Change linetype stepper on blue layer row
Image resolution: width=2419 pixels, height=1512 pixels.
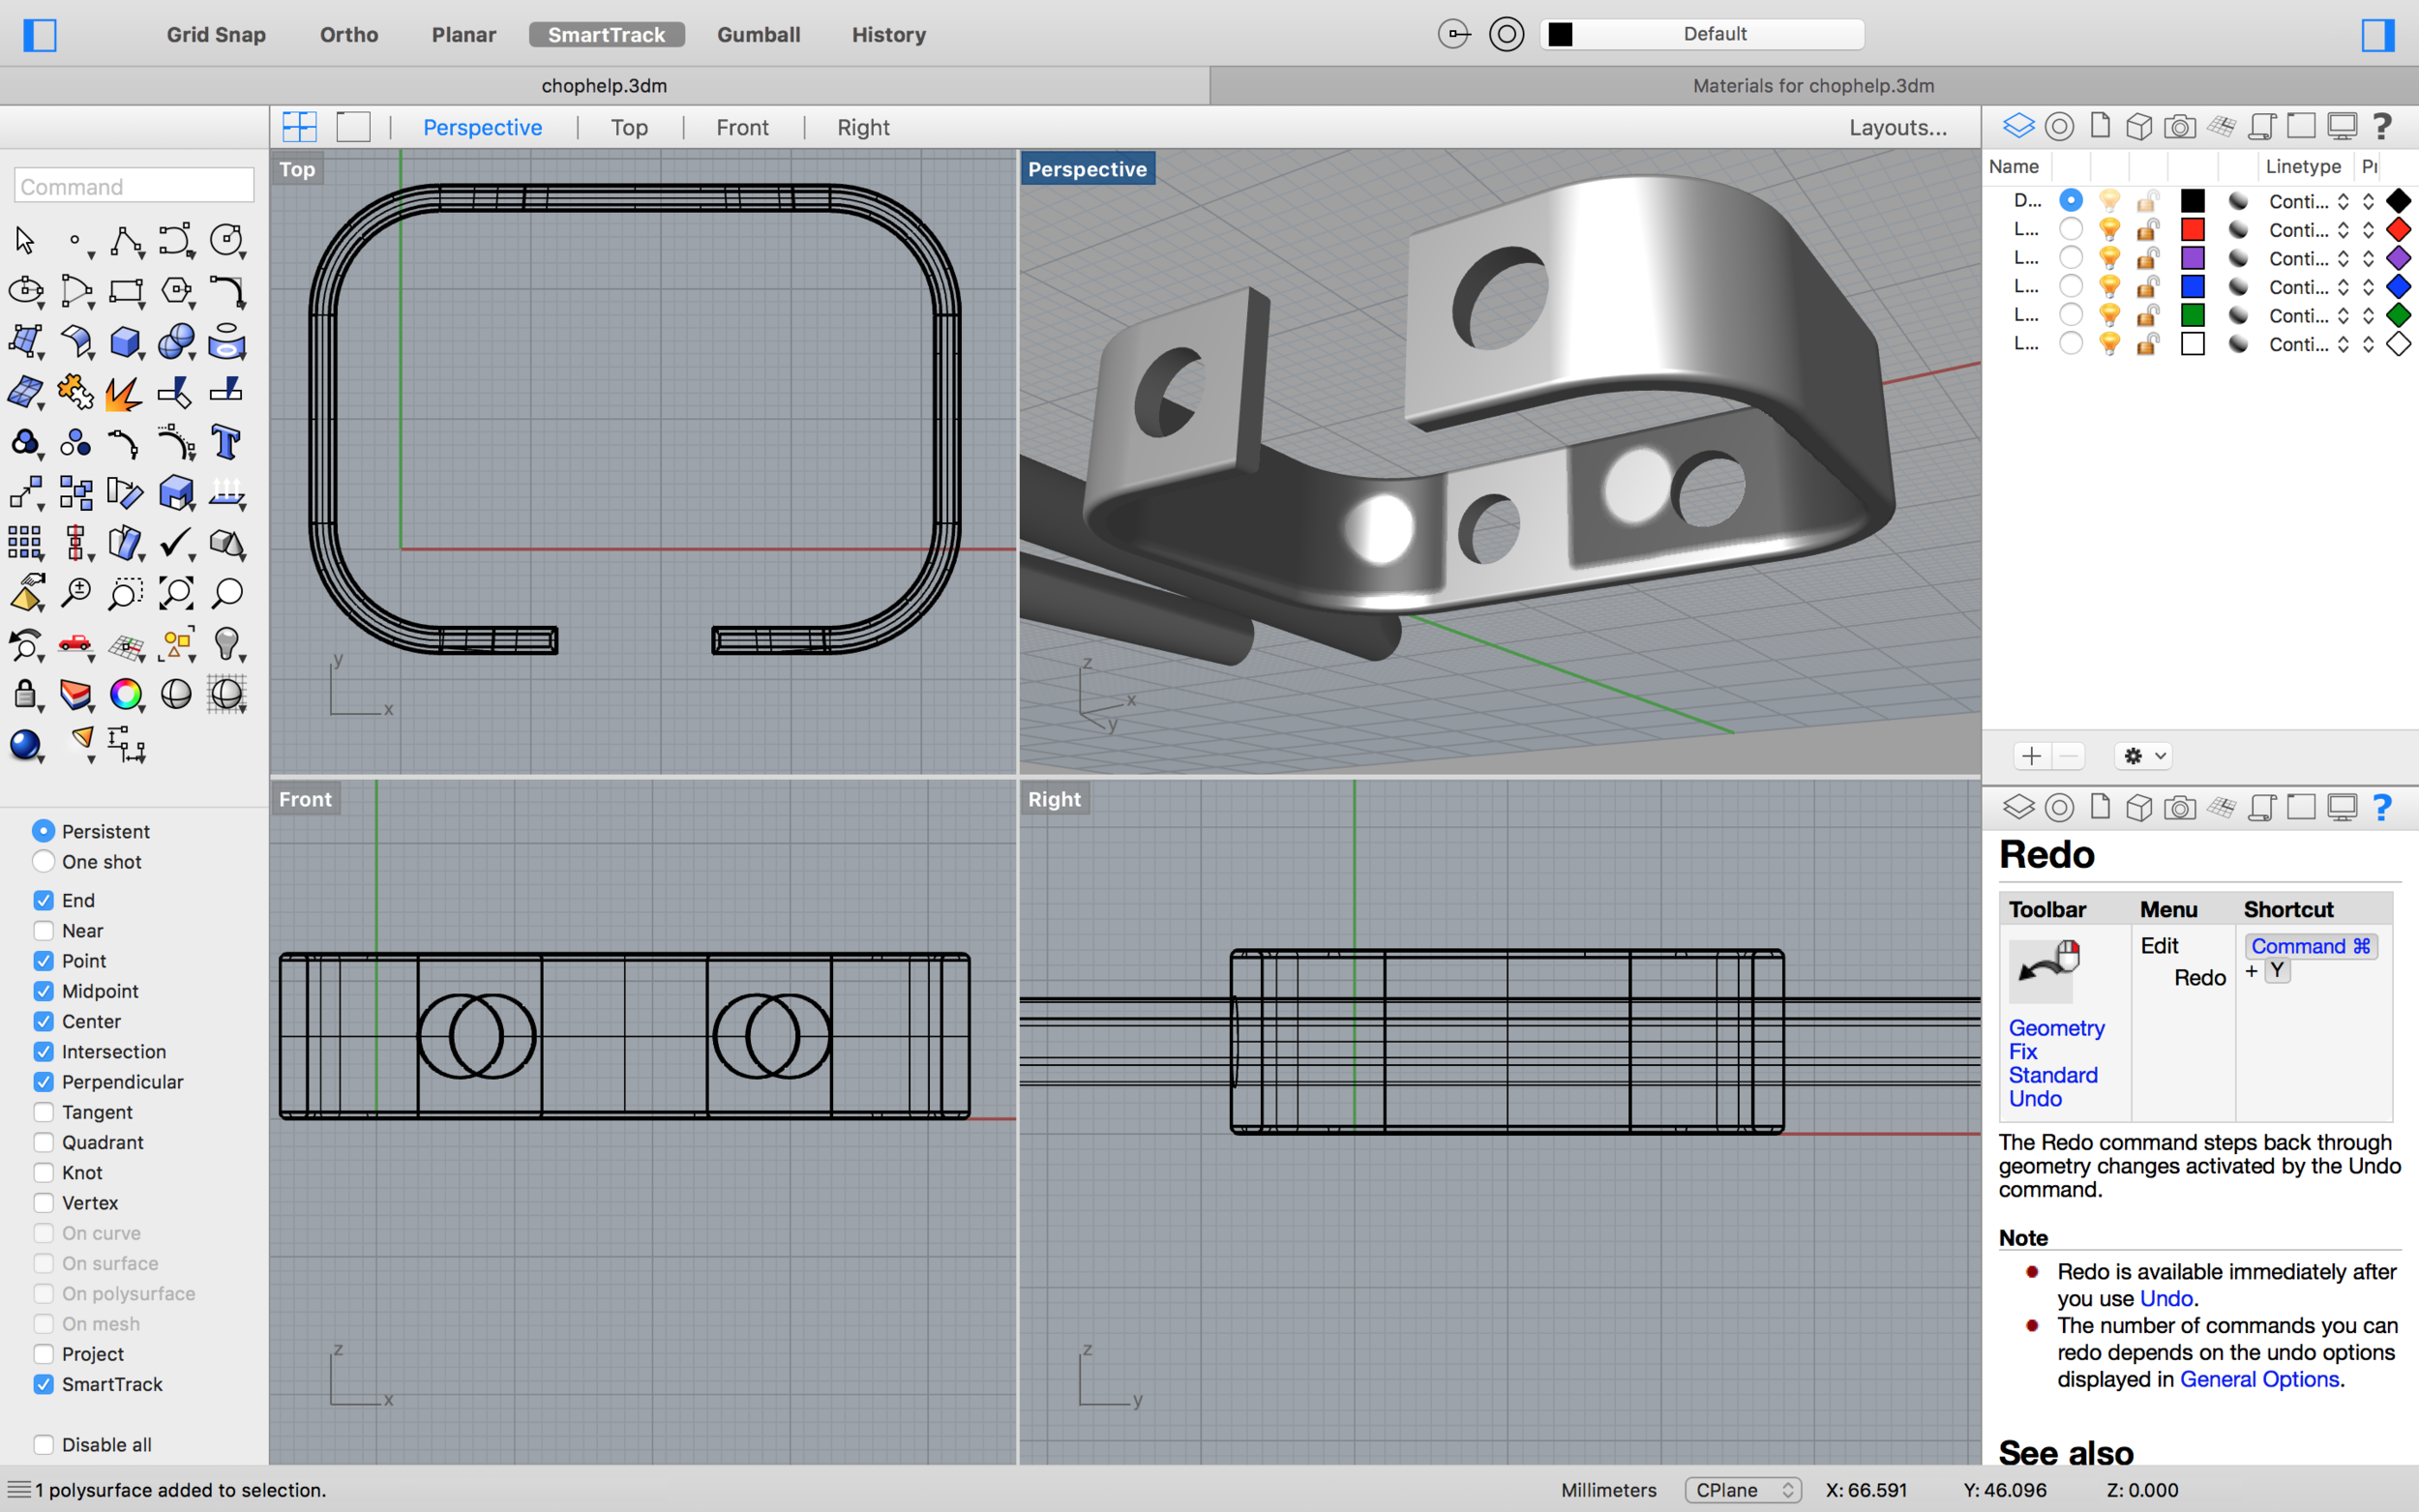[x=2343, y=287]
